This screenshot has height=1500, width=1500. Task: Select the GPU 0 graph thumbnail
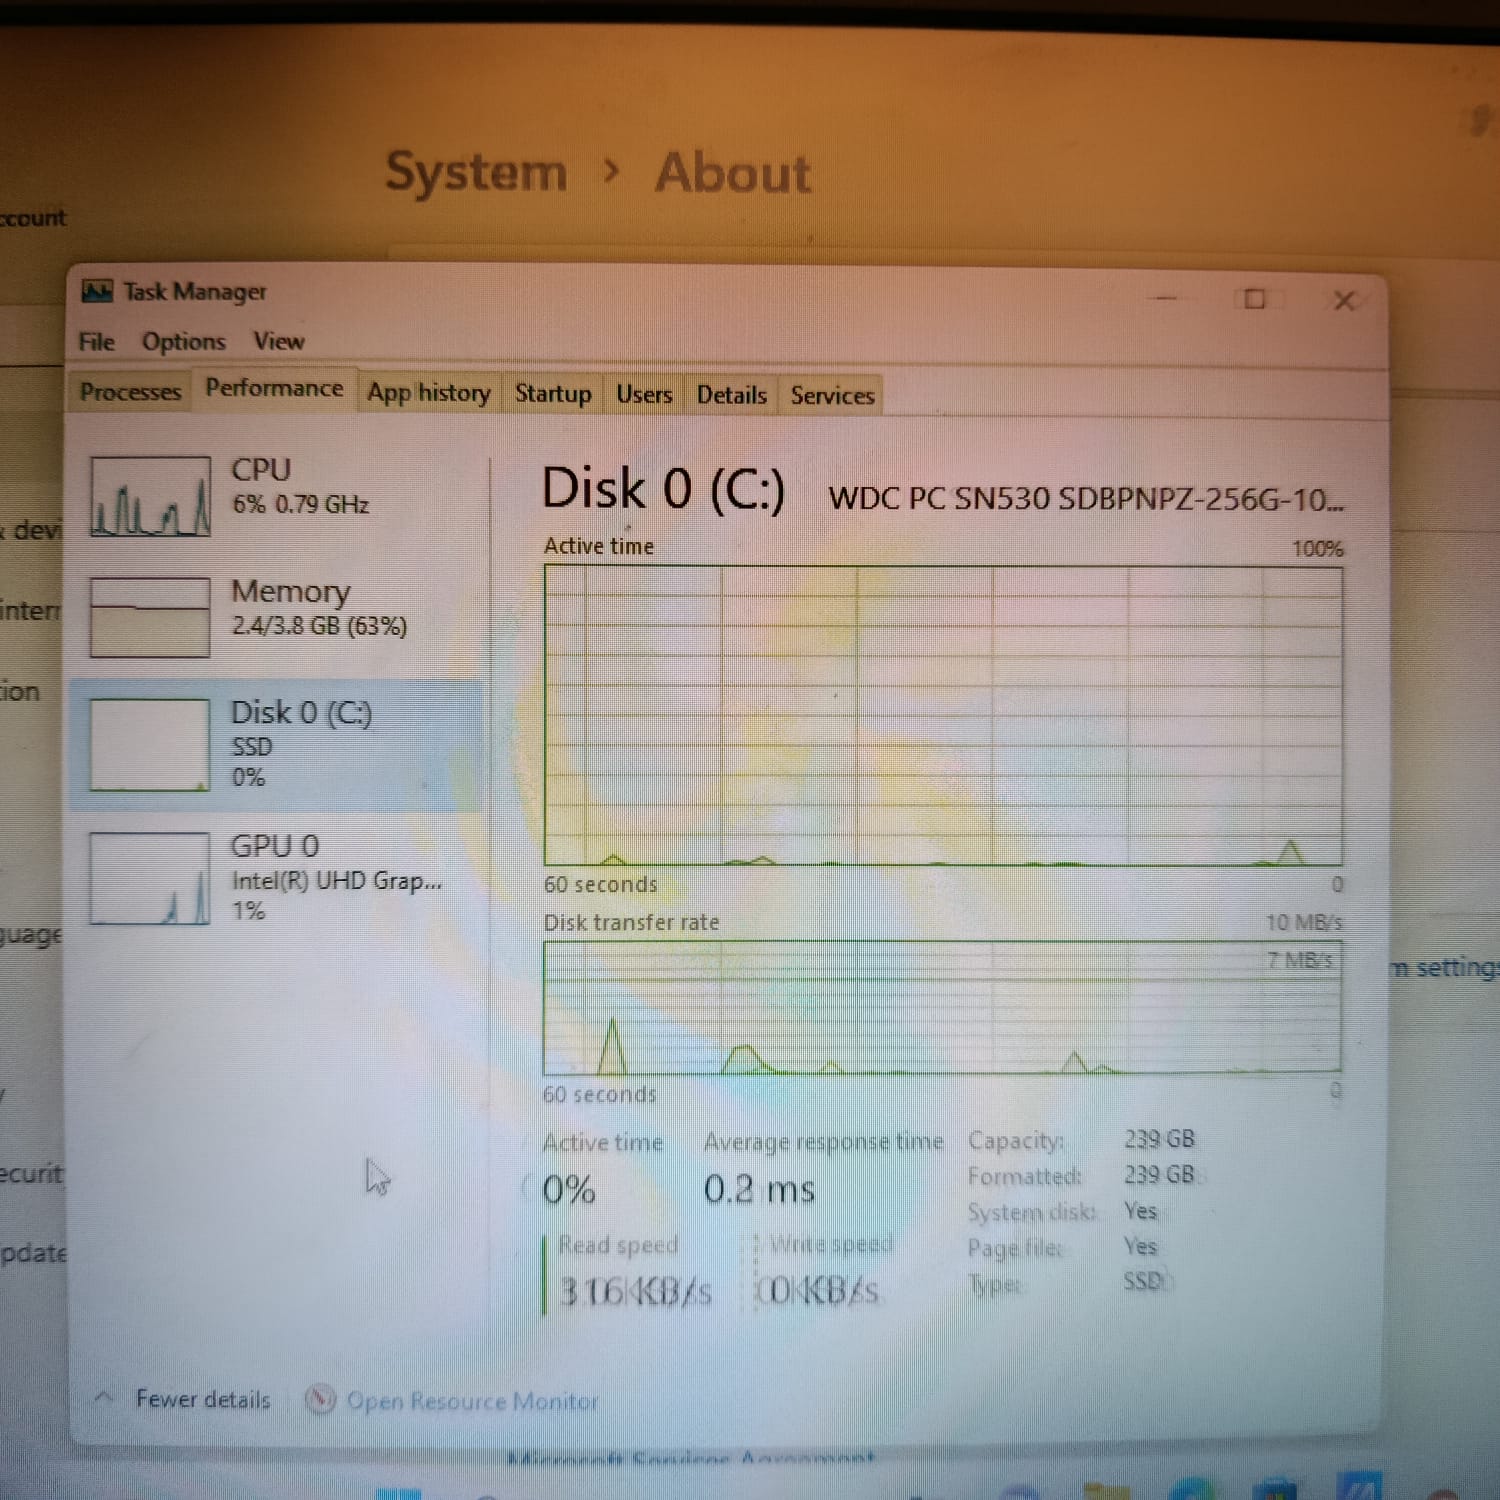coord(150,879)
